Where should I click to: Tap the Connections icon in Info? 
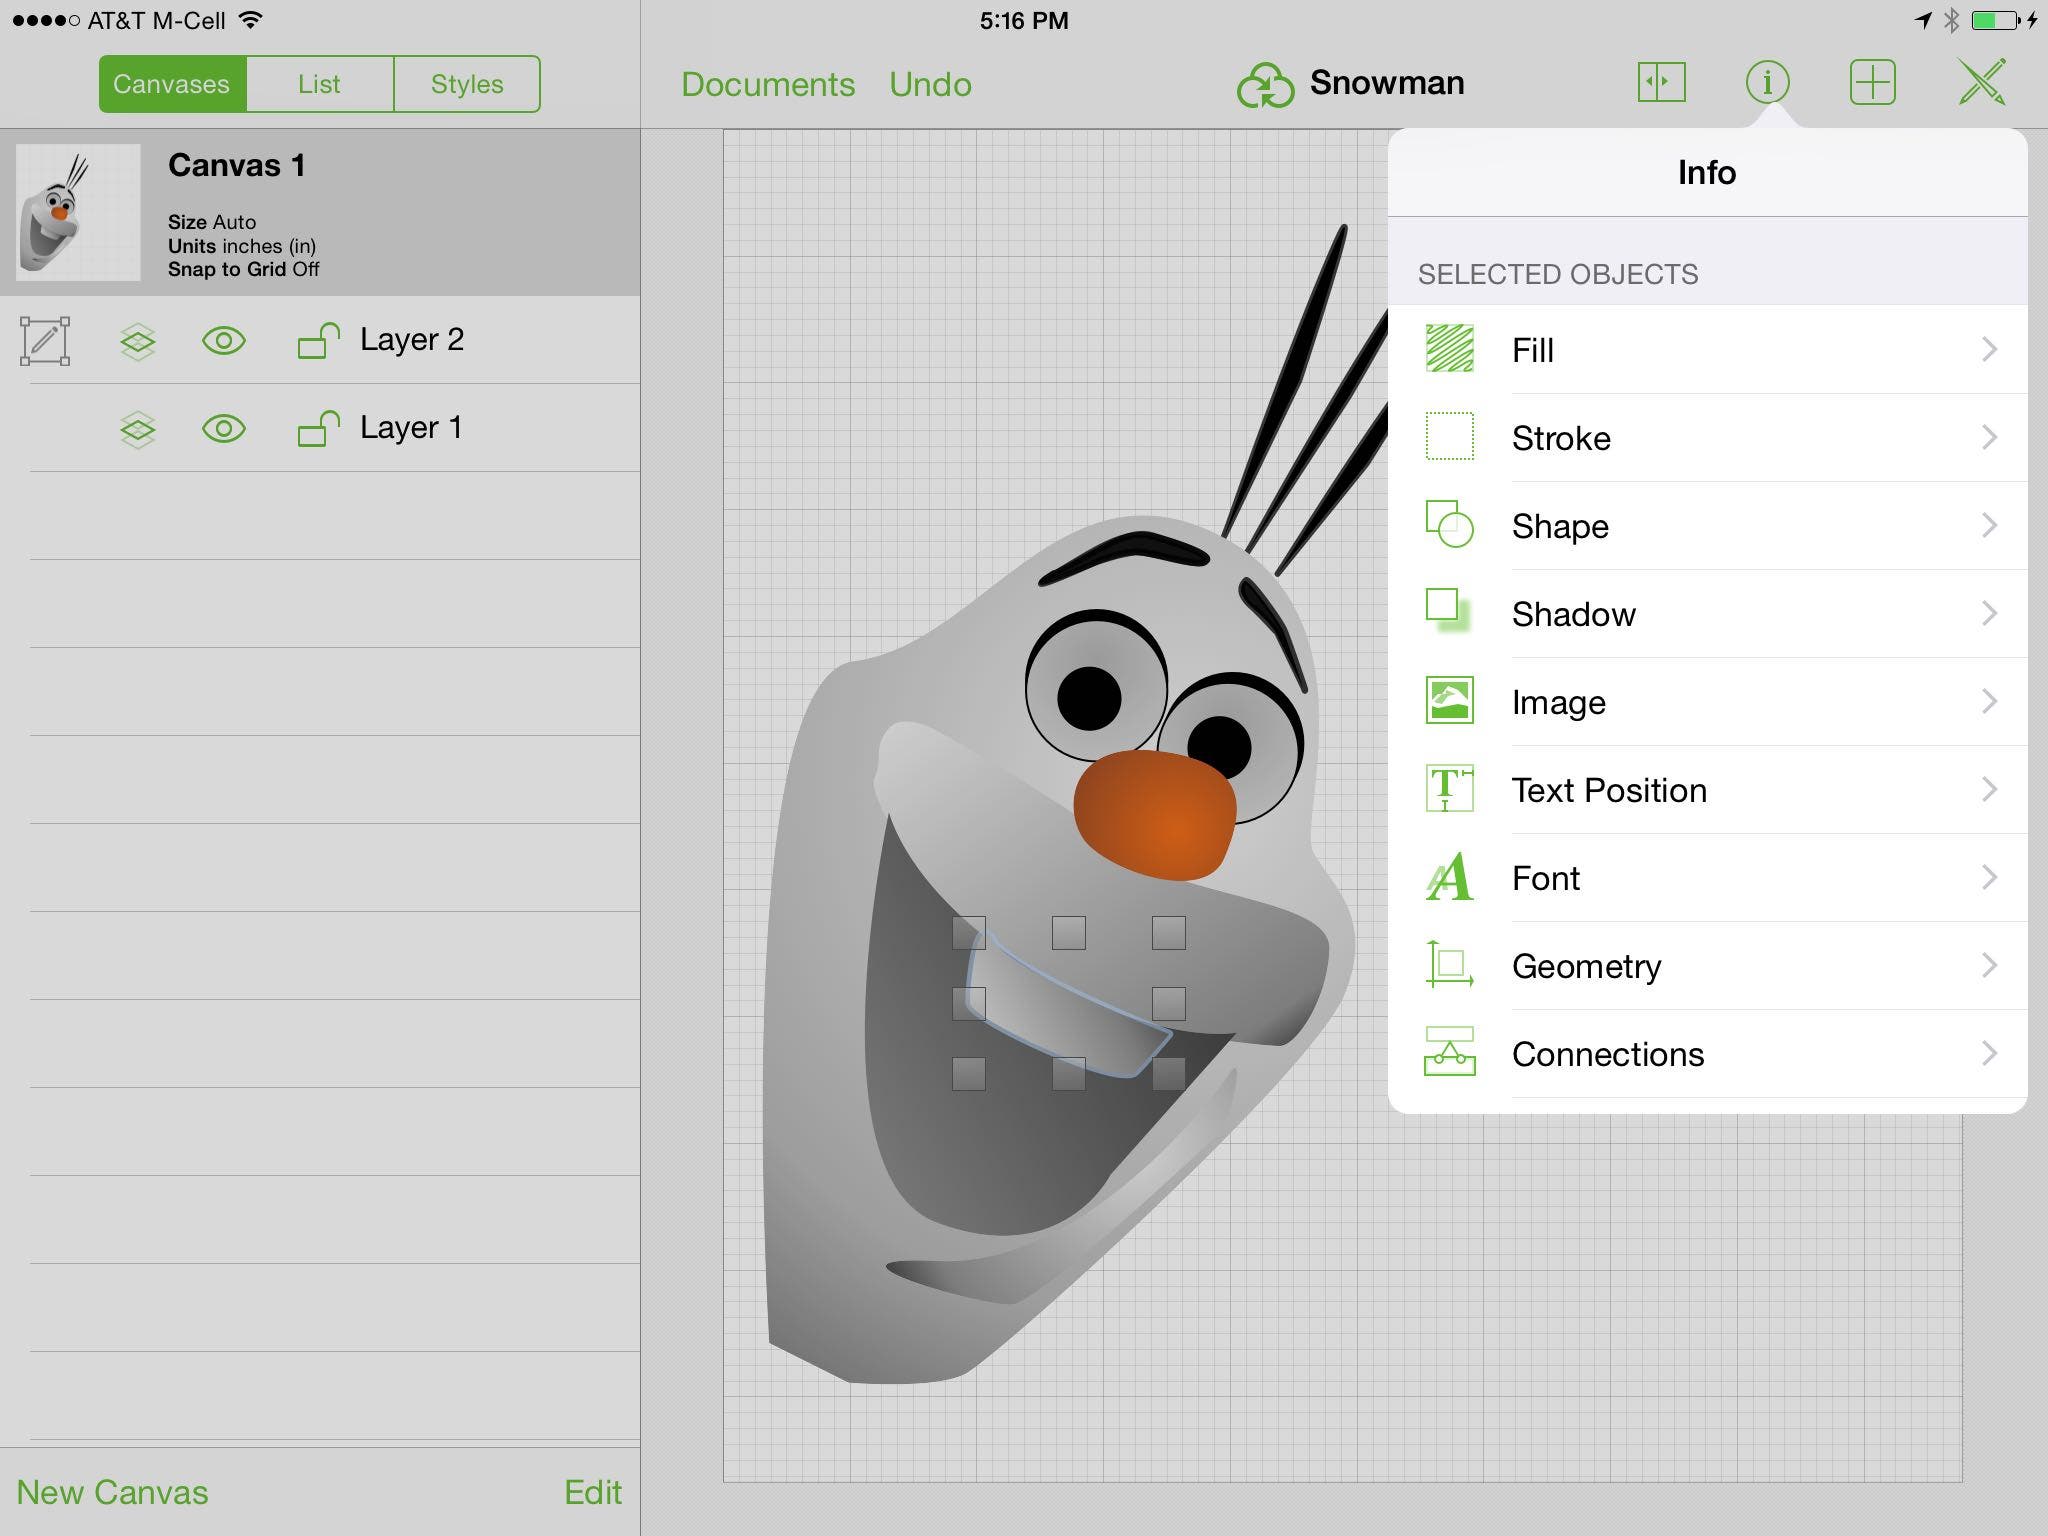pyautogui.click(x=1449, y=1052)
